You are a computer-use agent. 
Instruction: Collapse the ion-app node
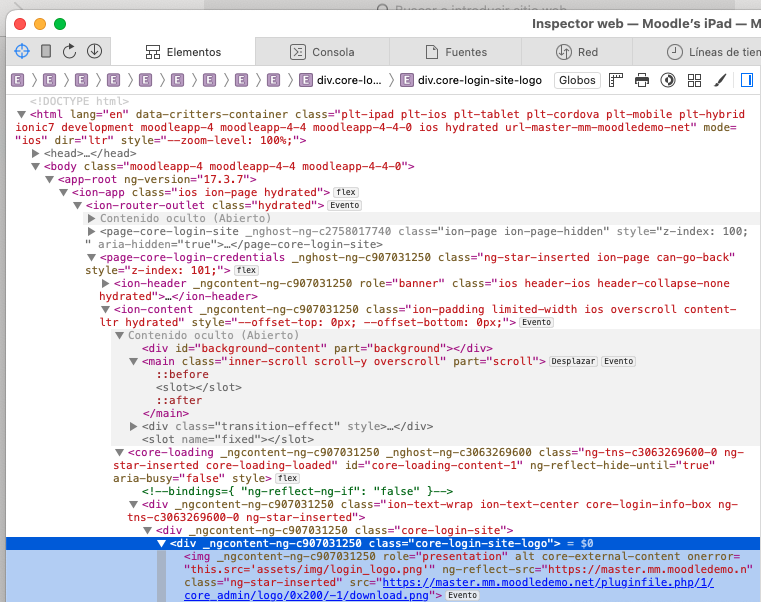click(64, 193)
